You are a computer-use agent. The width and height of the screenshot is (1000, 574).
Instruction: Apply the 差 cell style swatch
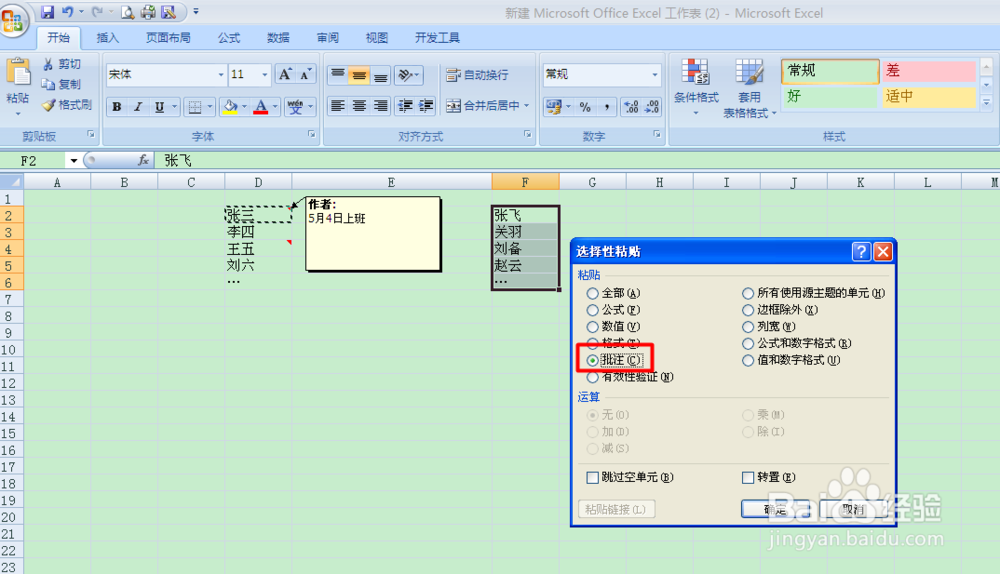pyautogui.click(x=929, y=71)
